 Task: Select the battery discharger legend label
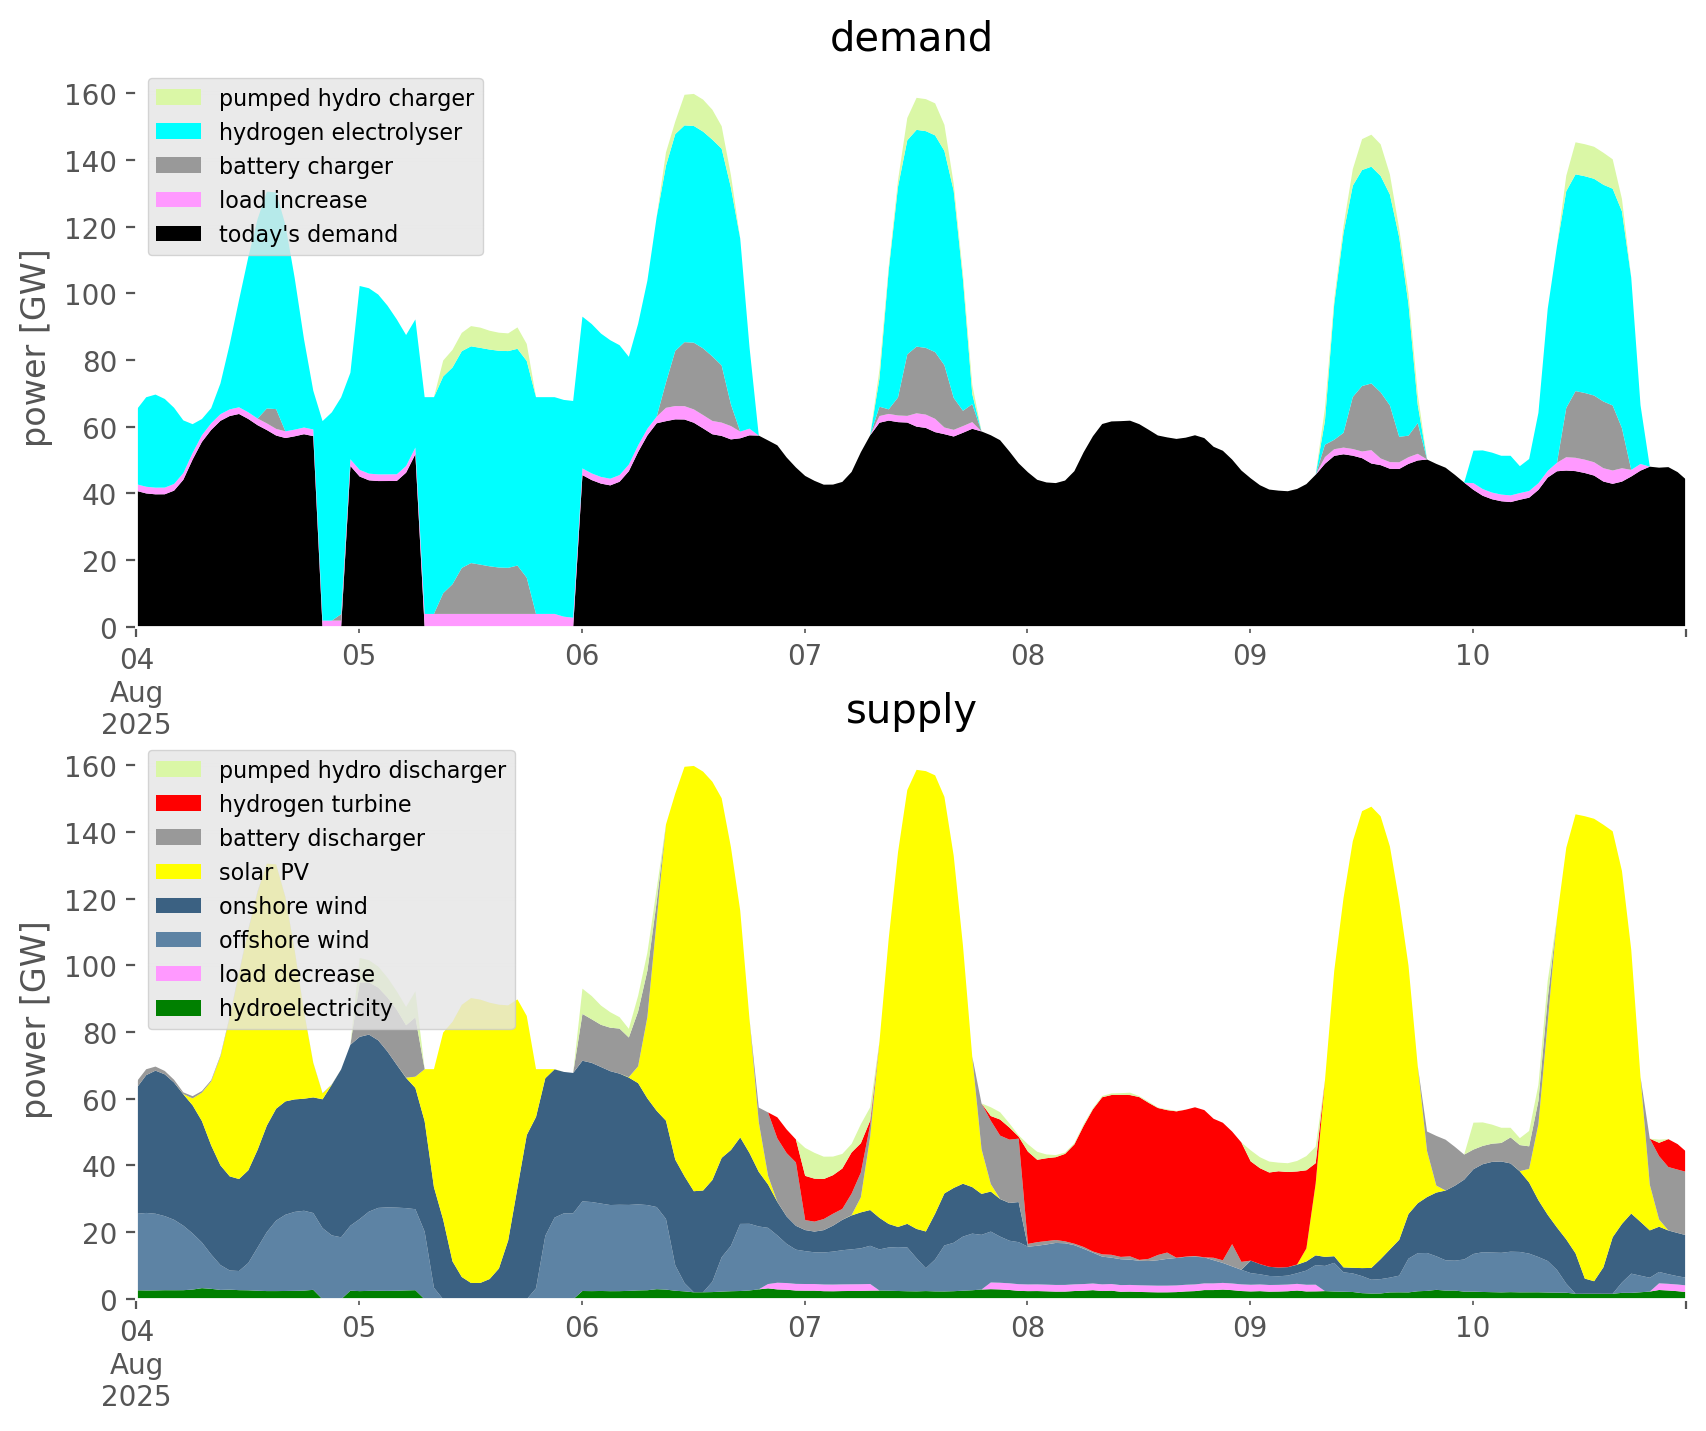click(321, 838)
